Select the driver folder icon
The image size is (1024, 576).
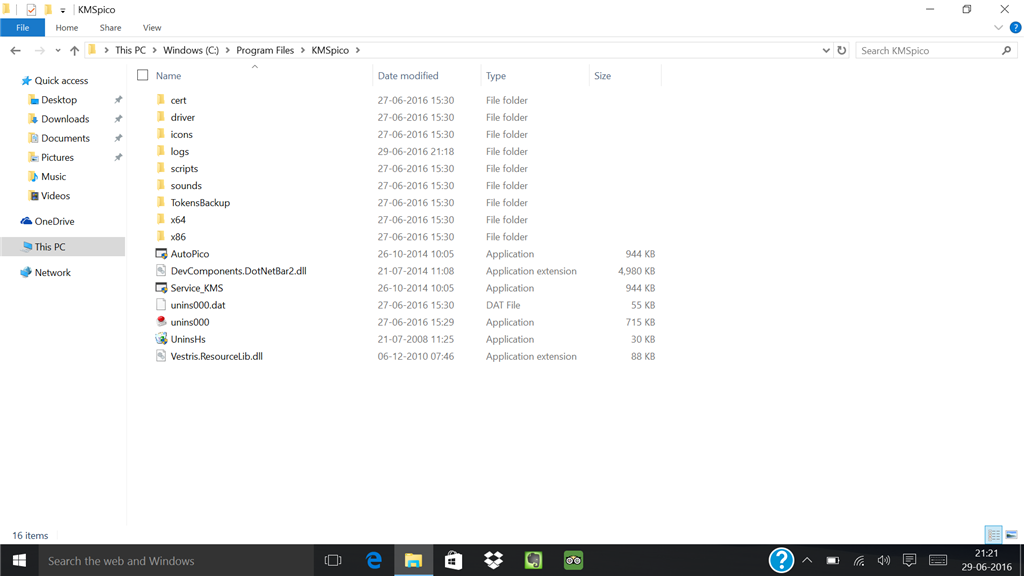(x=161, y=117)
